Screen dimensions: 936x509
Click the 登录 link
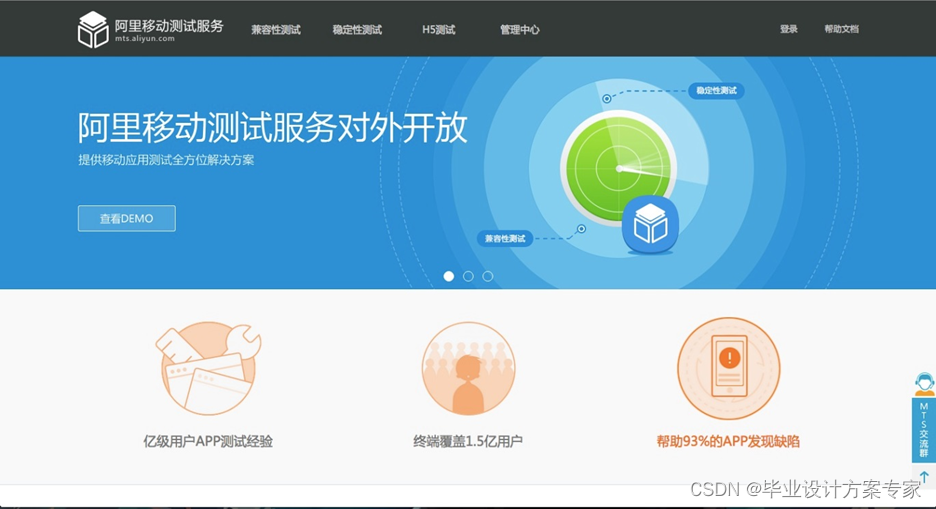[x=789, y=29]
